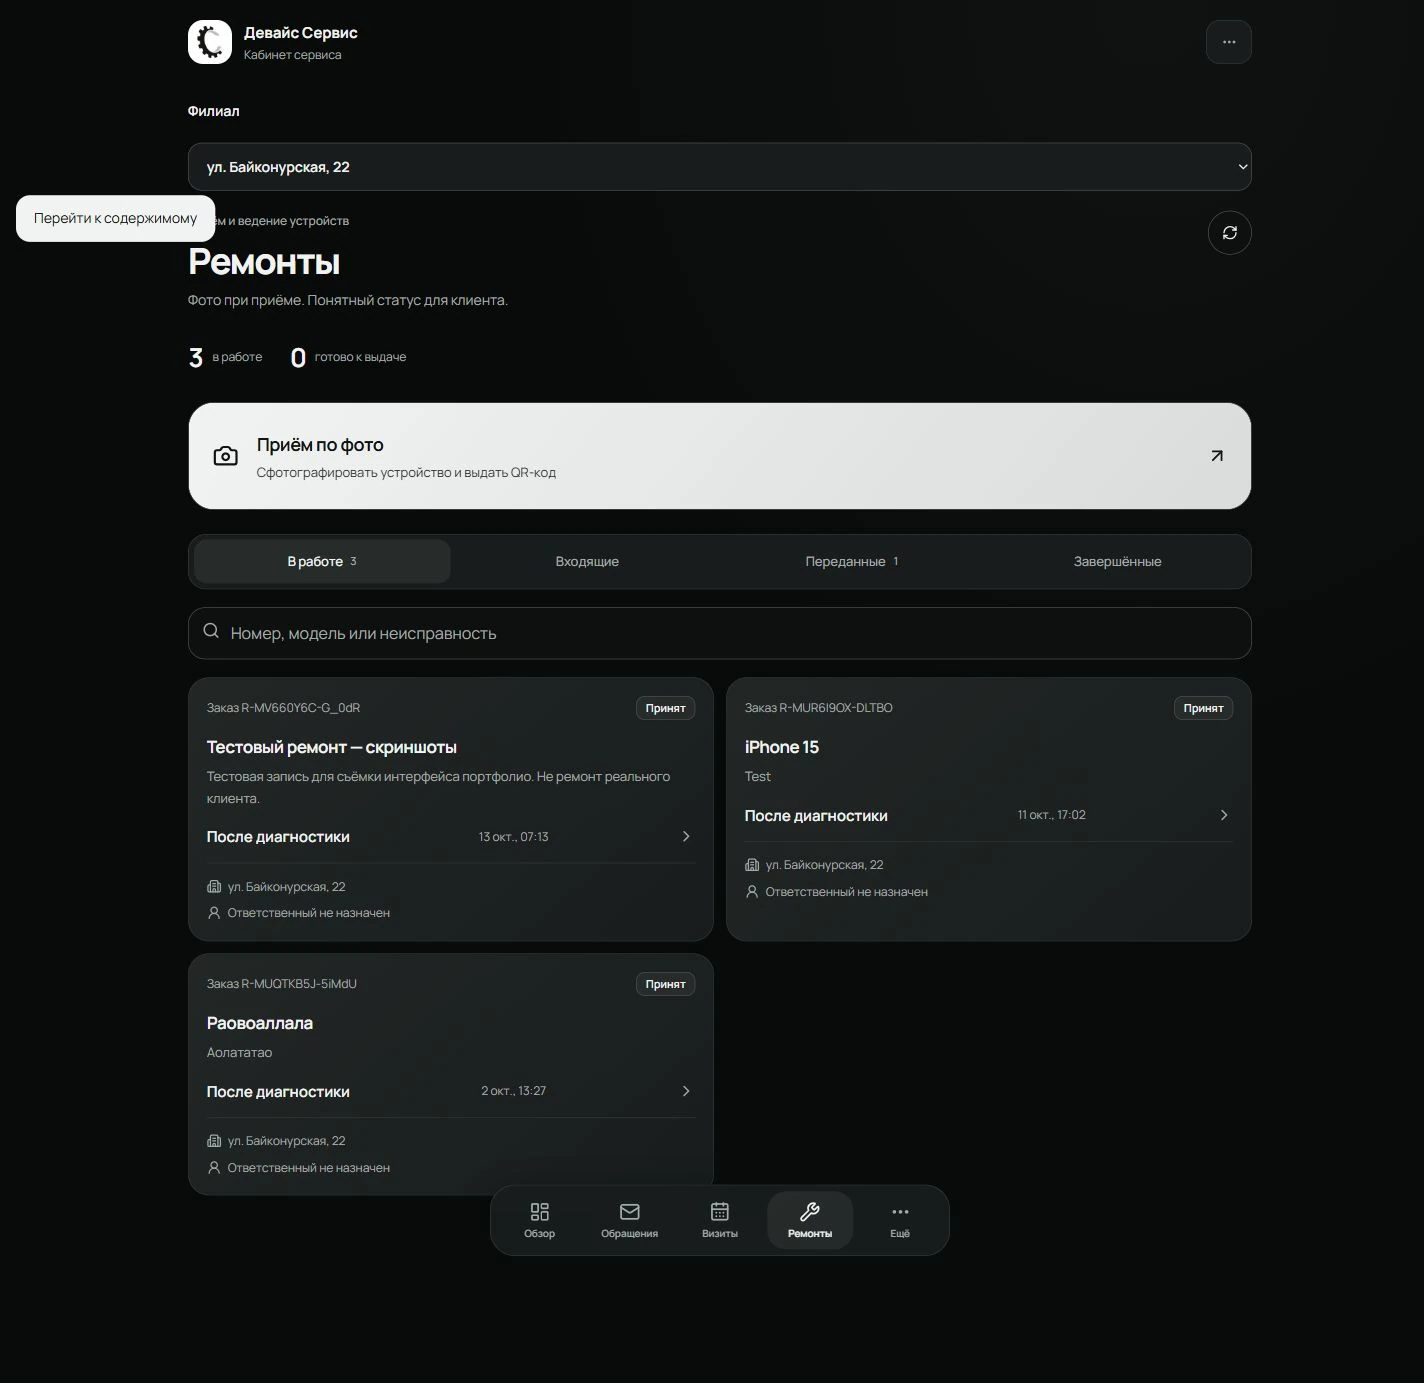
Task: Open Тестовый ремонт — скриншоты title
Action: 331,747
